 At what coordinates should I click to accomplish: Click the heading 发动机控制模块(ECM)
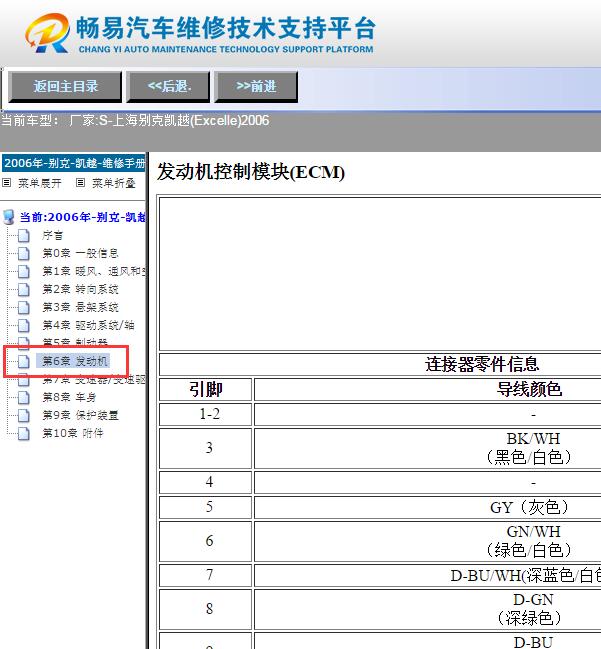click(250, 172)
